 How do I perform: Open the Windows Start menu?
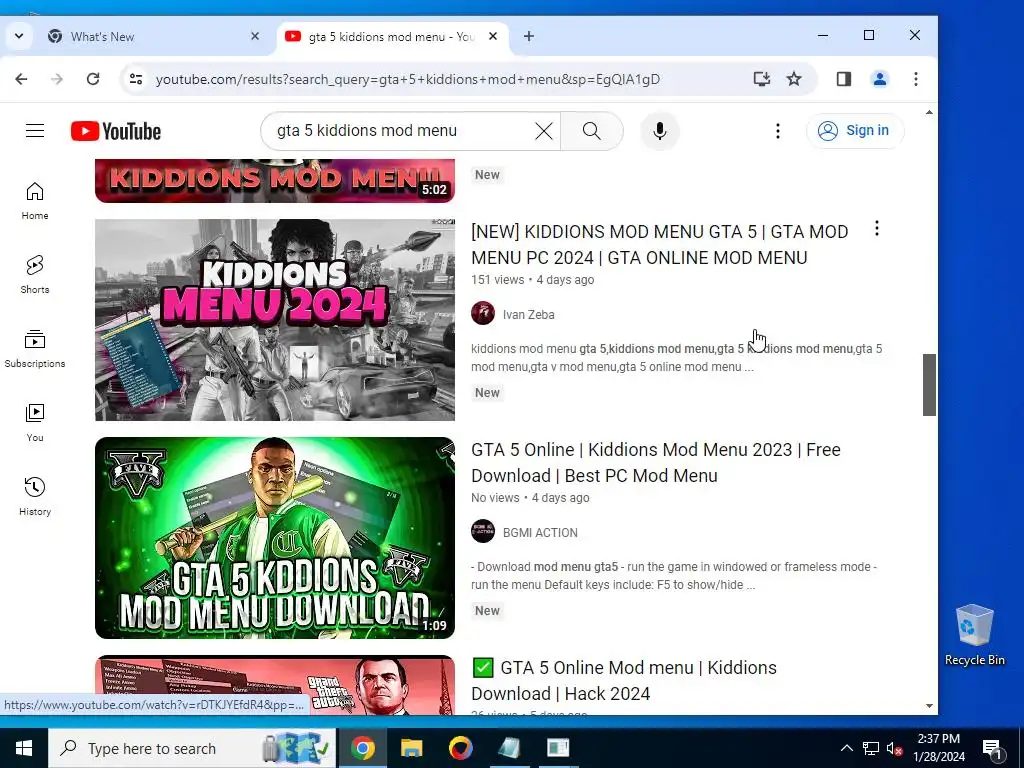coord(24,748)
